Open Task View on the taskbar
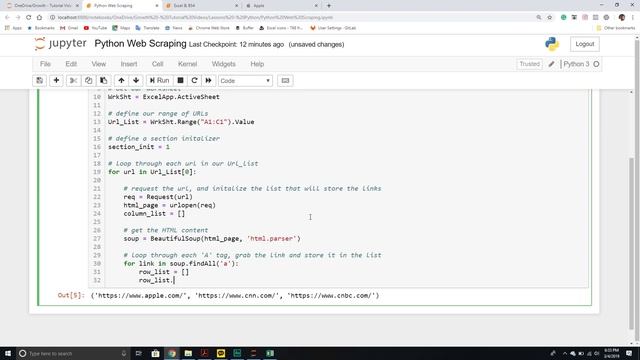Screen dimensions: 640x360 [x=138, y=353]
